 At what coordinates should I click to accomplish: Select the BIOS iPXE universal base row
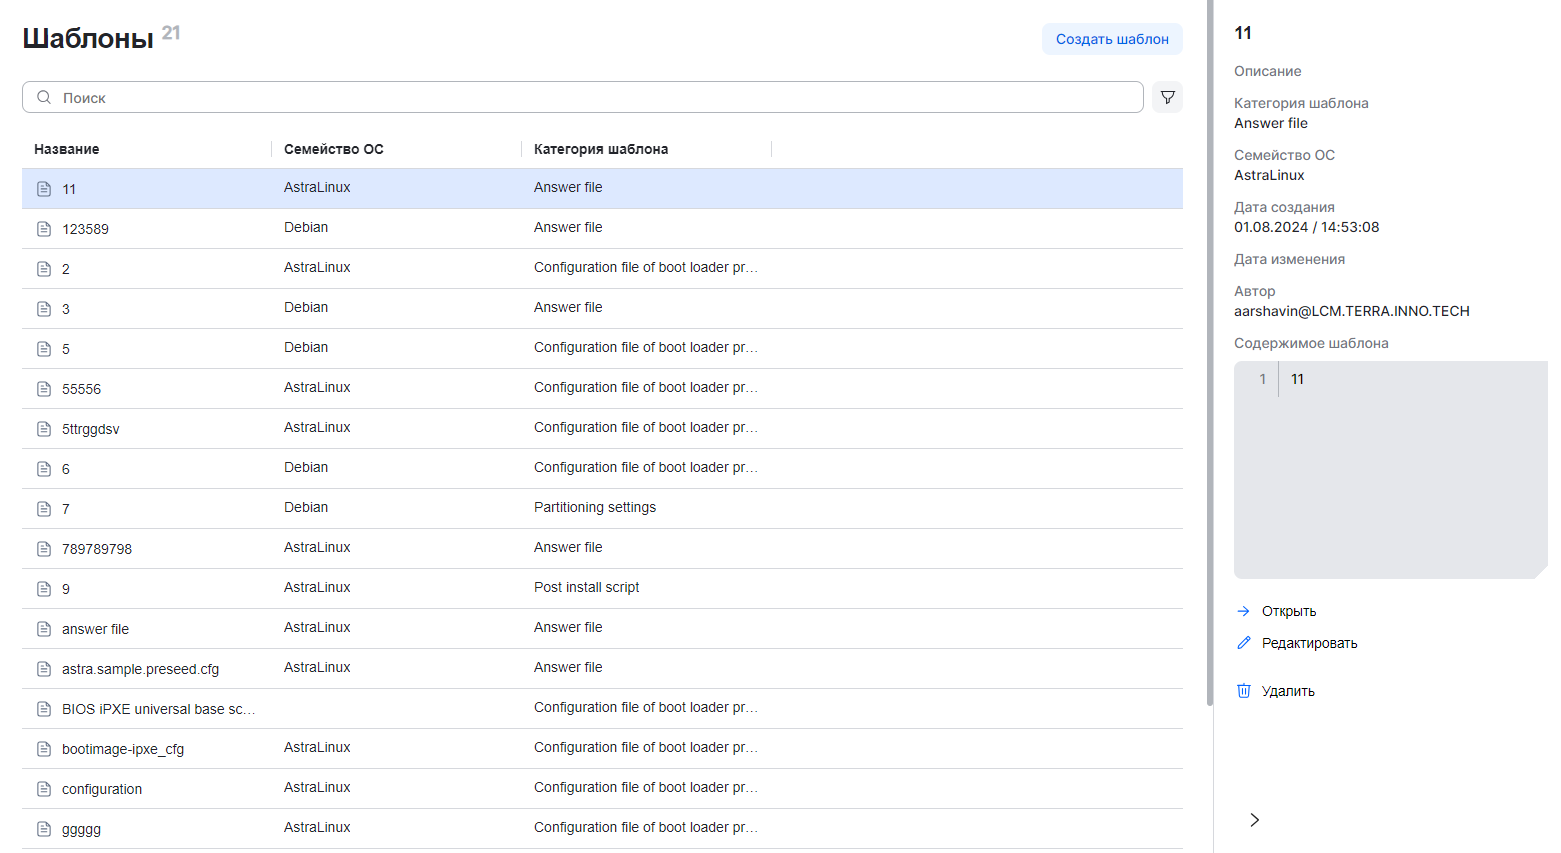click(600, 708)
